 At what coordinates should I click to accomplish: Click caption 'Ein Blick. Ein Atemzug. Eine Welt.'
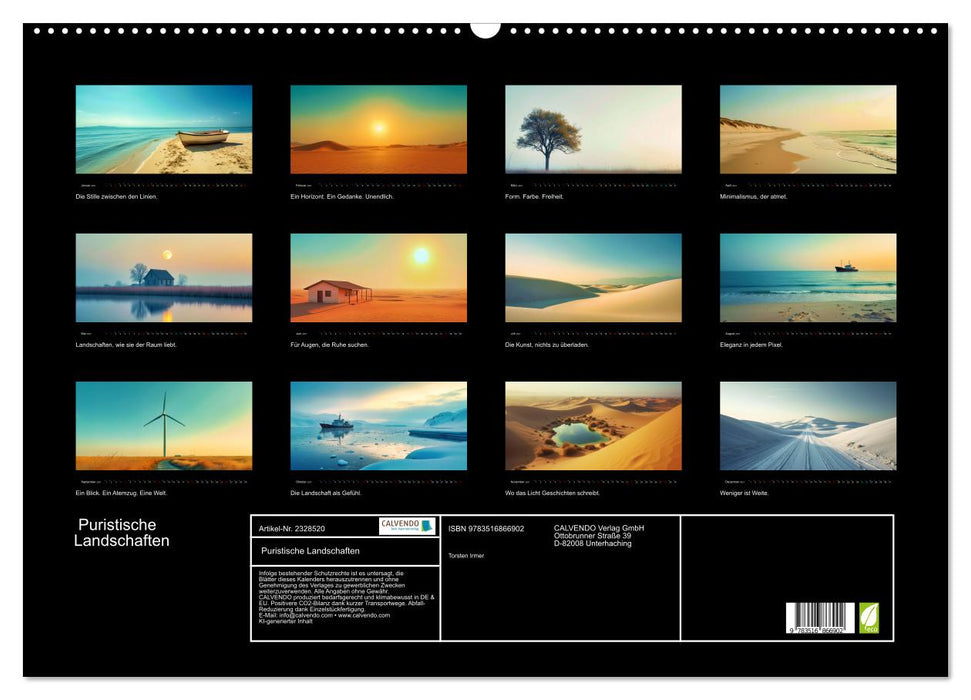(121, 493)
